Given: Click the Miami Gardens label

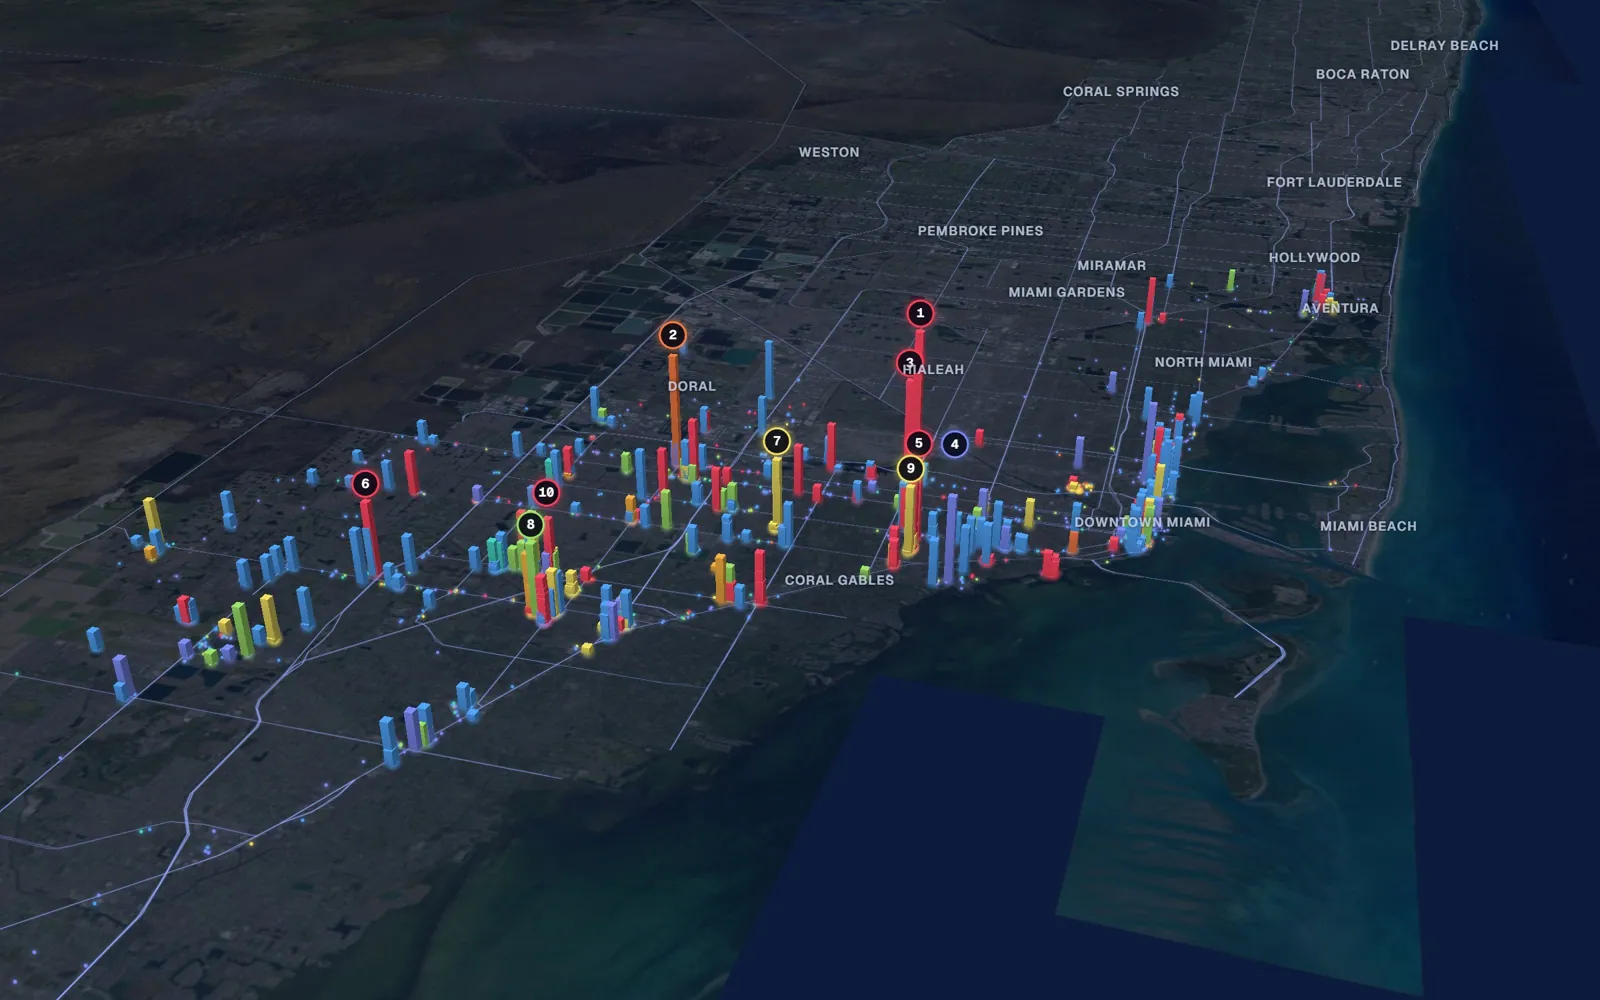Looking at the screenshot, I should tap(1066, 292).
